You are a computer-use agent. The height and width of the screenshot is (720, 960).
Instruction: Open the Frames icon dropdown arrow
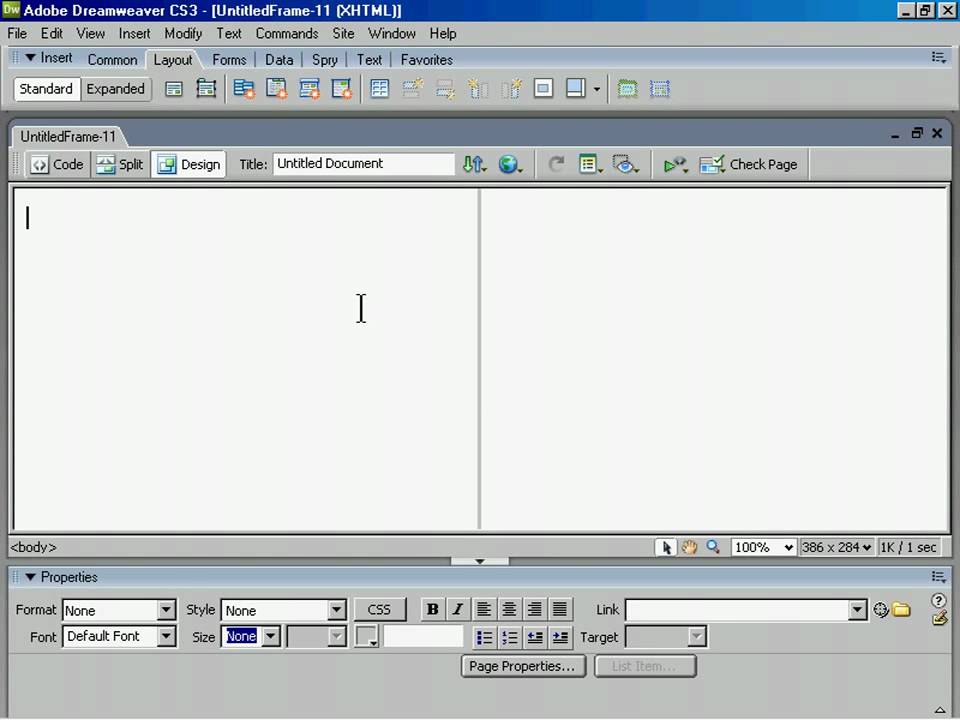(x=597, y=89)
